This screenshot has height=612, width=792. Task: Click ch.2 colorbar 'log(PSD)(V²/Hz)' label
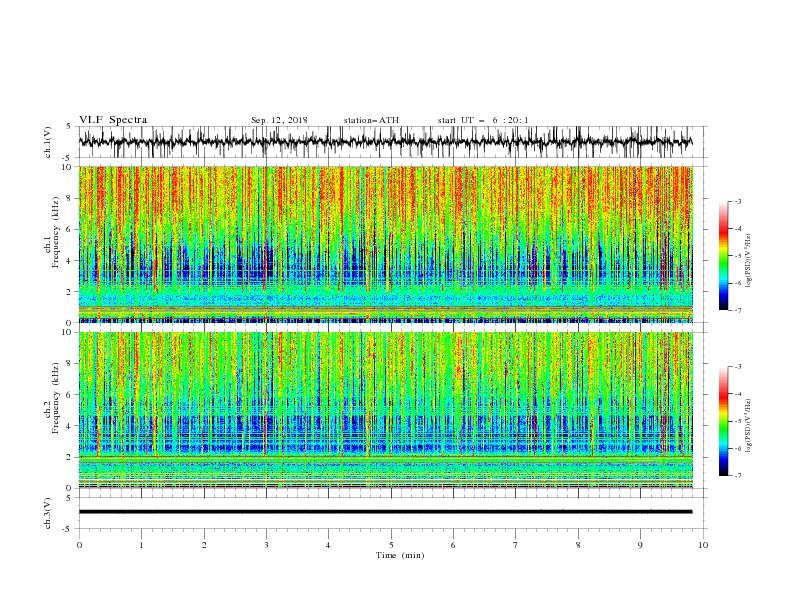point(749,426)
